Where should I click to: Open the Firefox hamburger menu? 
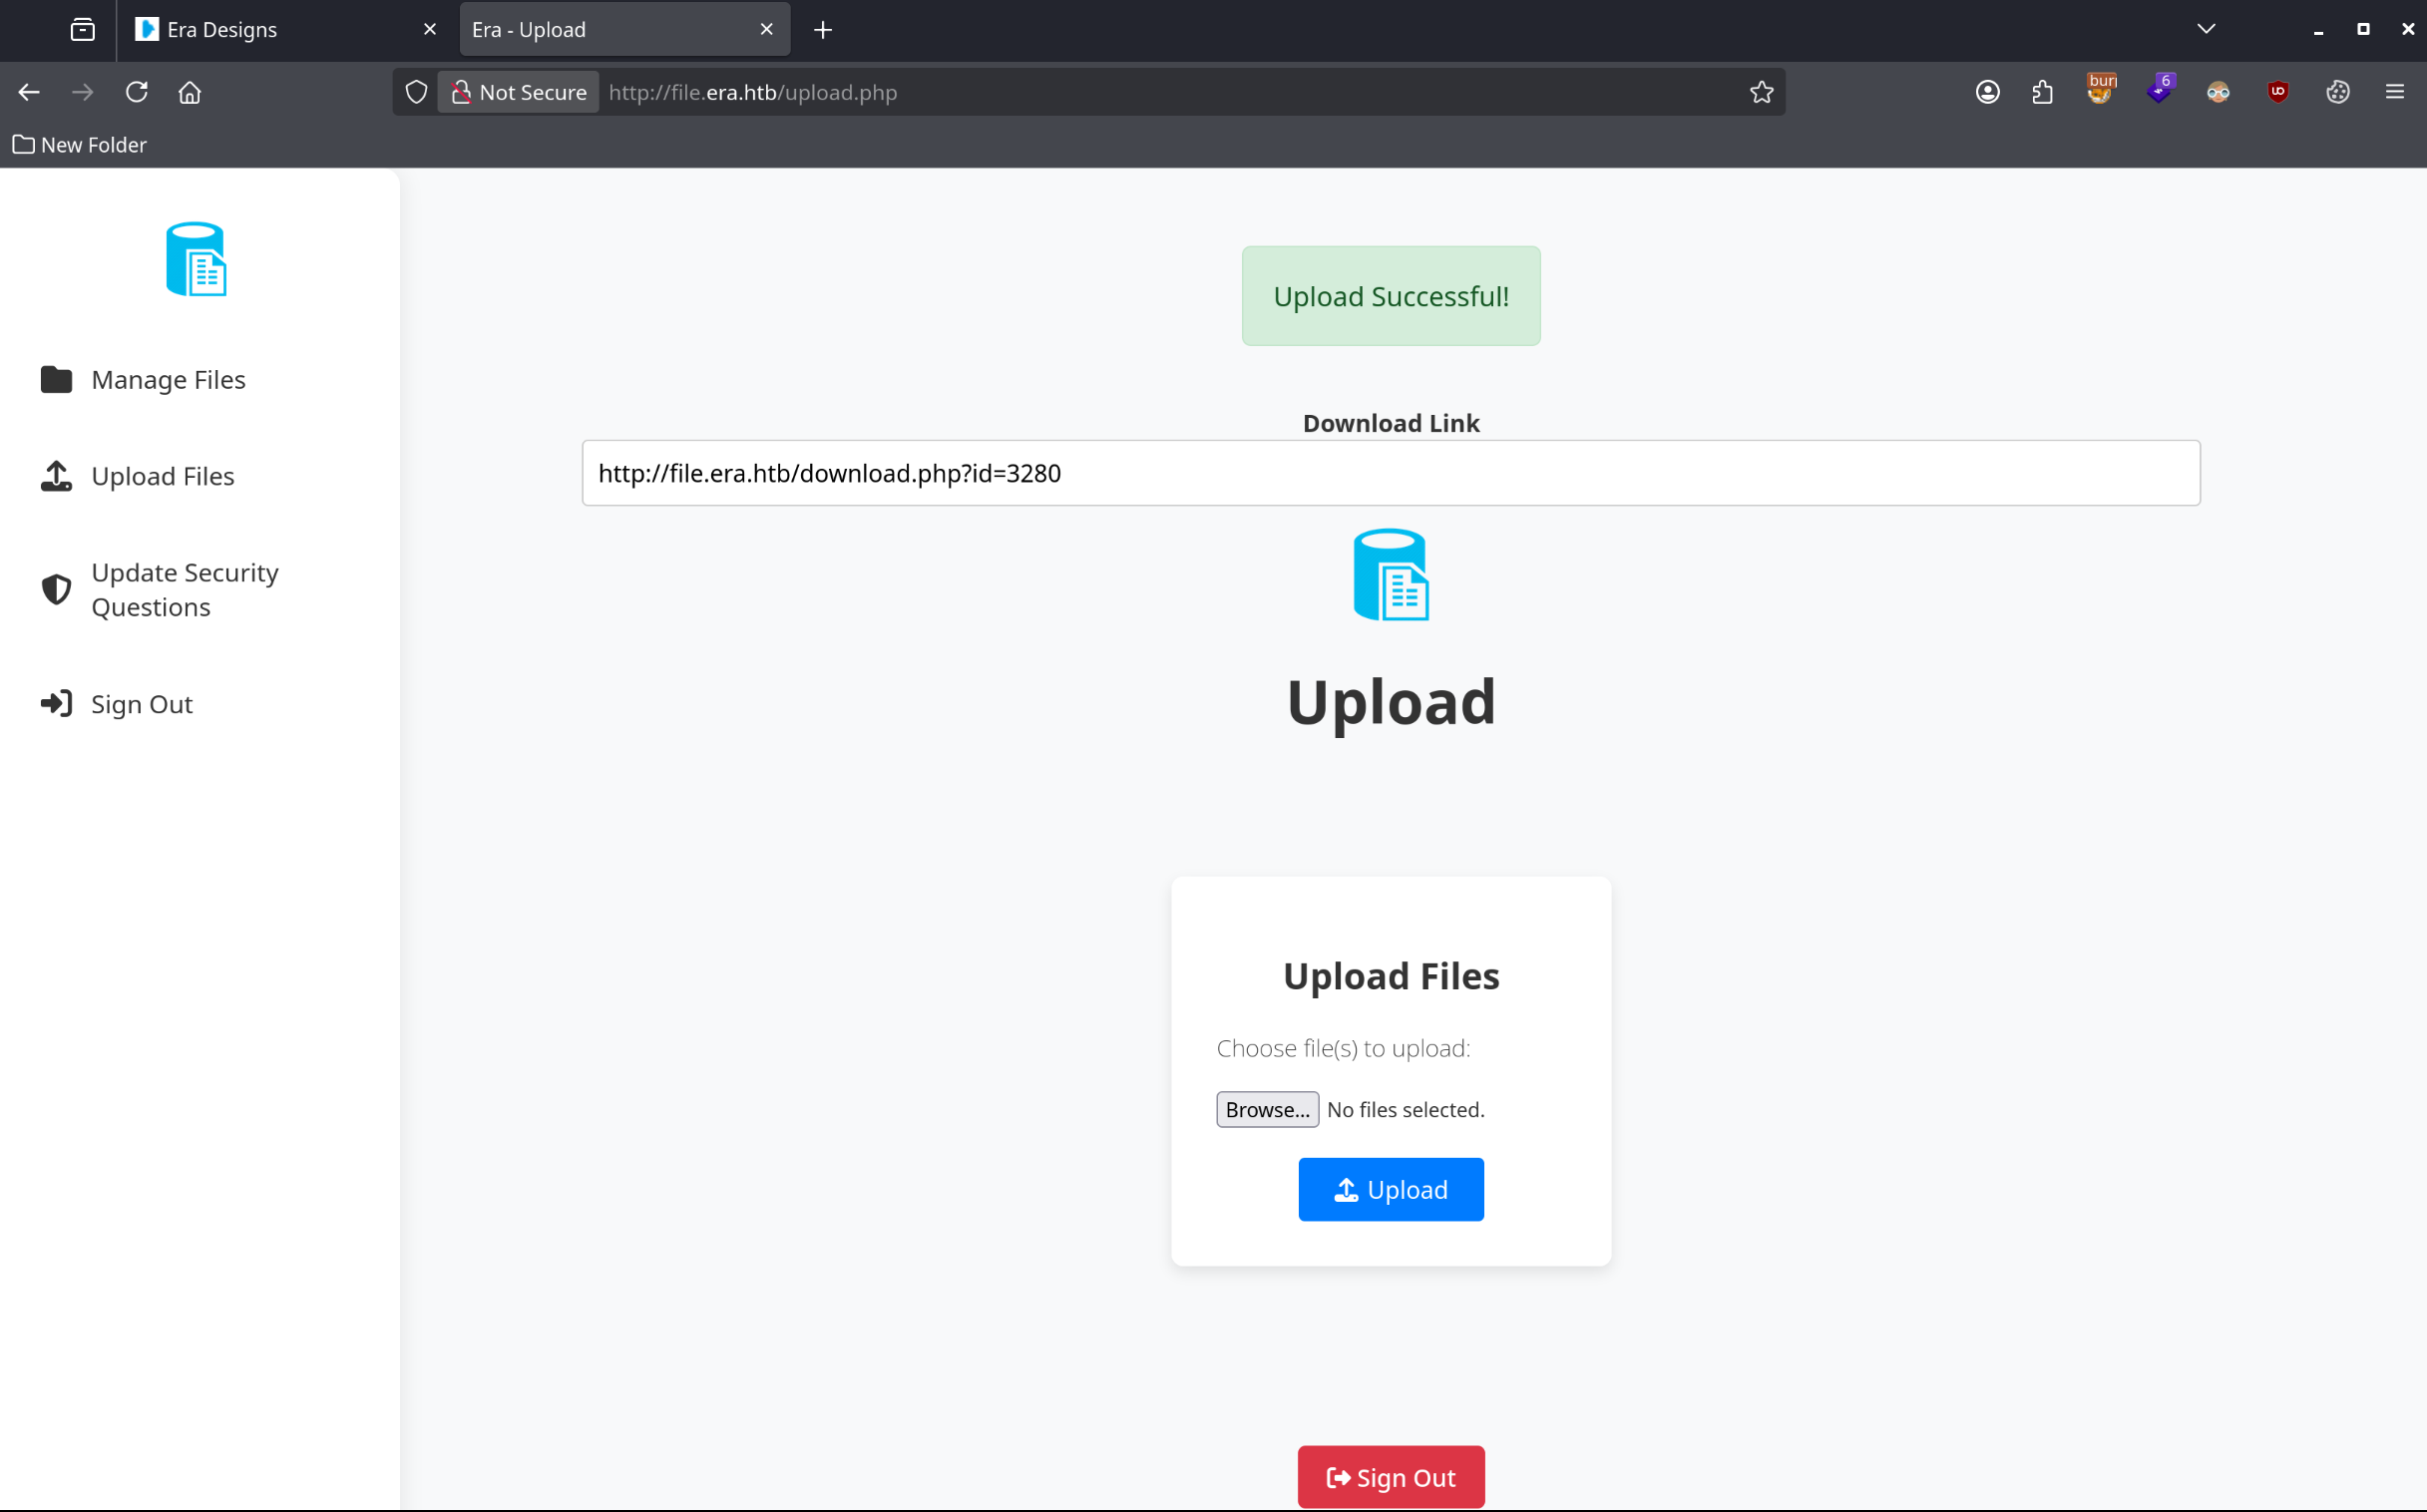coord(2395,92)
